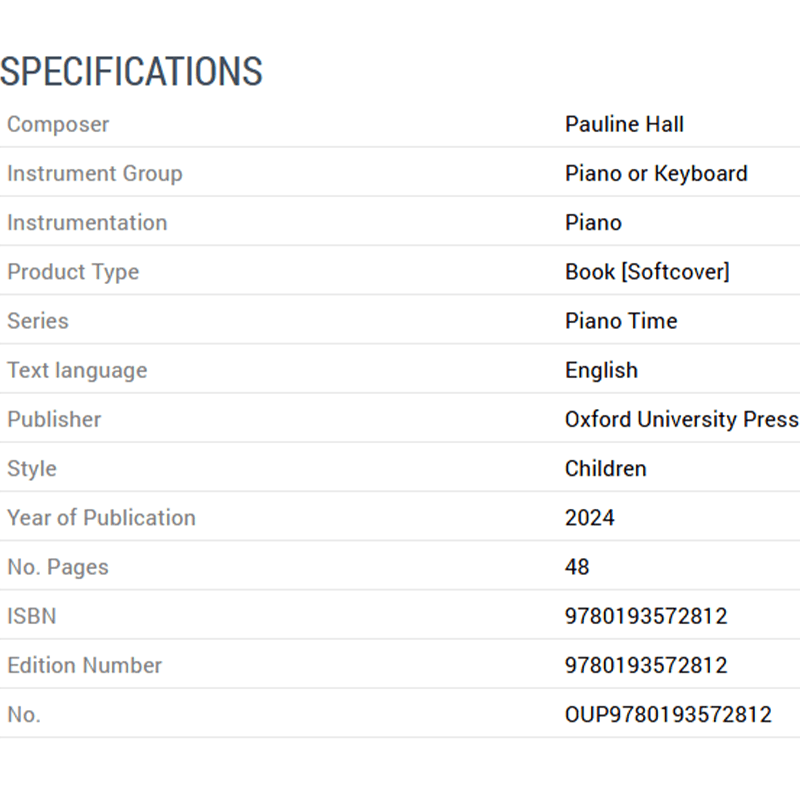Click the Series row label

(x=38, y=321)
